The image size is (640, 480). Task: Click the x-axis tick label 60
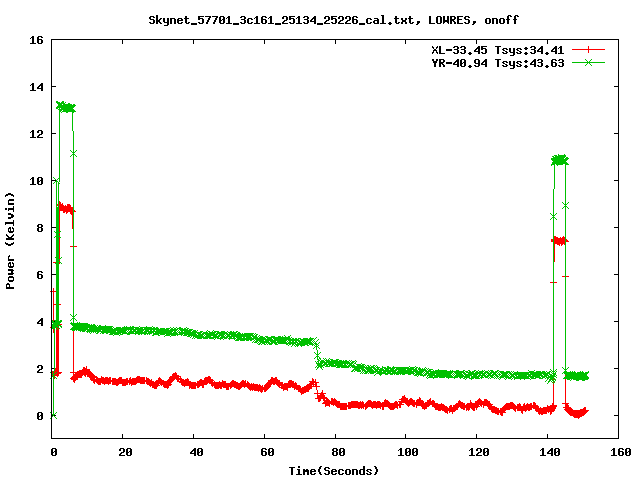[267, 452]
